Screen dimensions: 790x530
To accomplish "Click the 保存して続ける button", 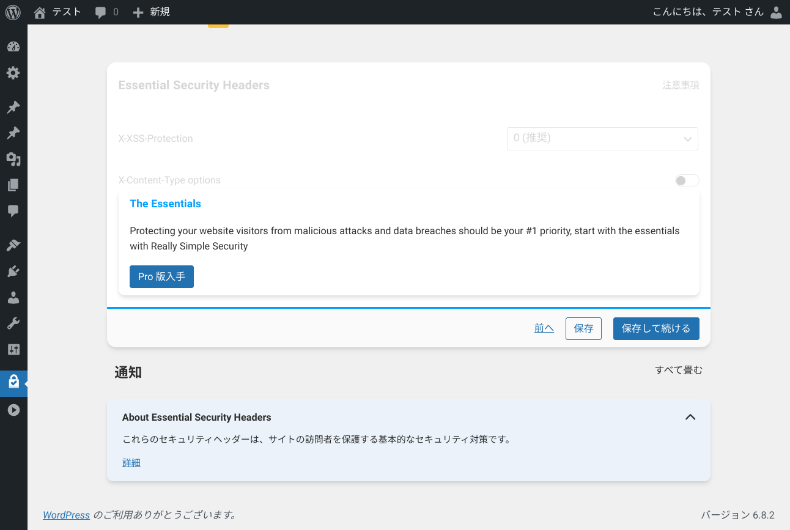I will coord(656,328).
